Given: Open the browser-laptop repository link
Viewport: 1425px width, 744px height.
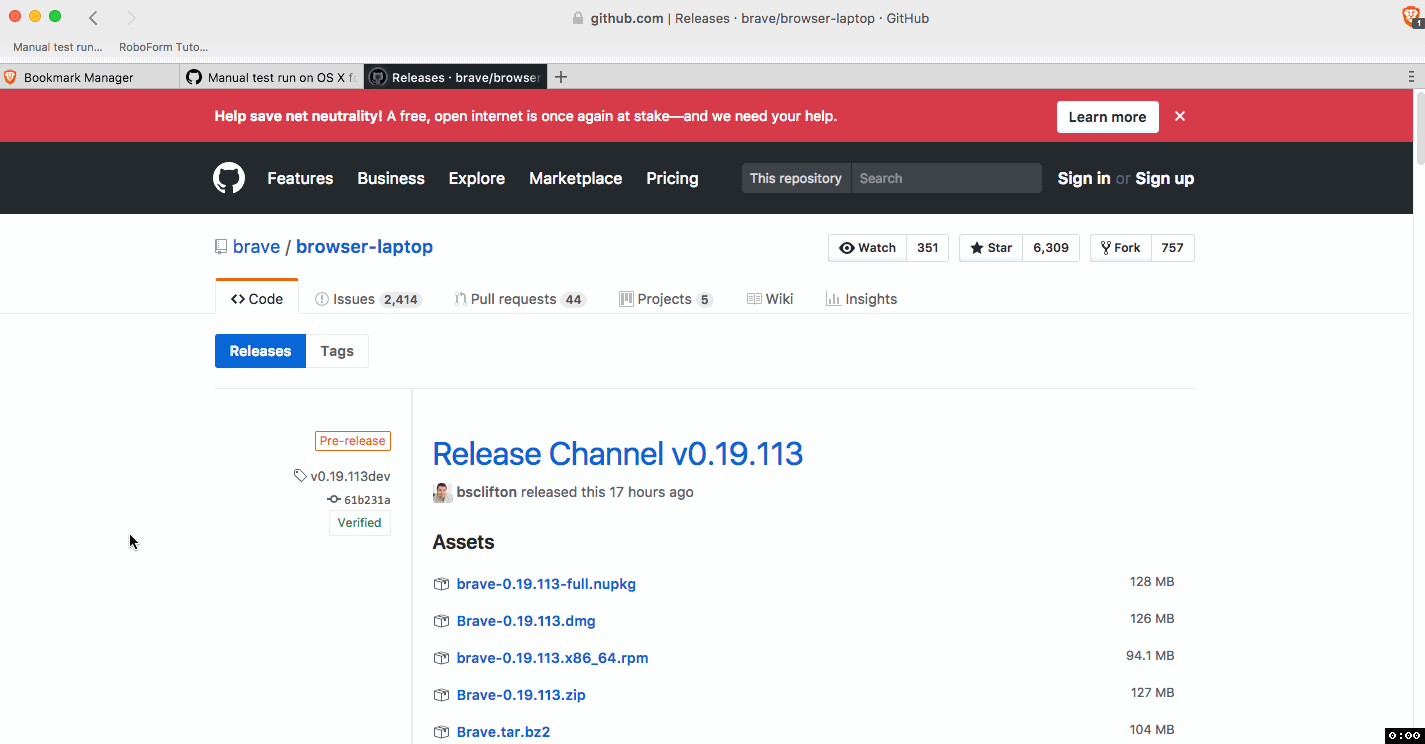Looking at the screenshot, I should point(364,247).
